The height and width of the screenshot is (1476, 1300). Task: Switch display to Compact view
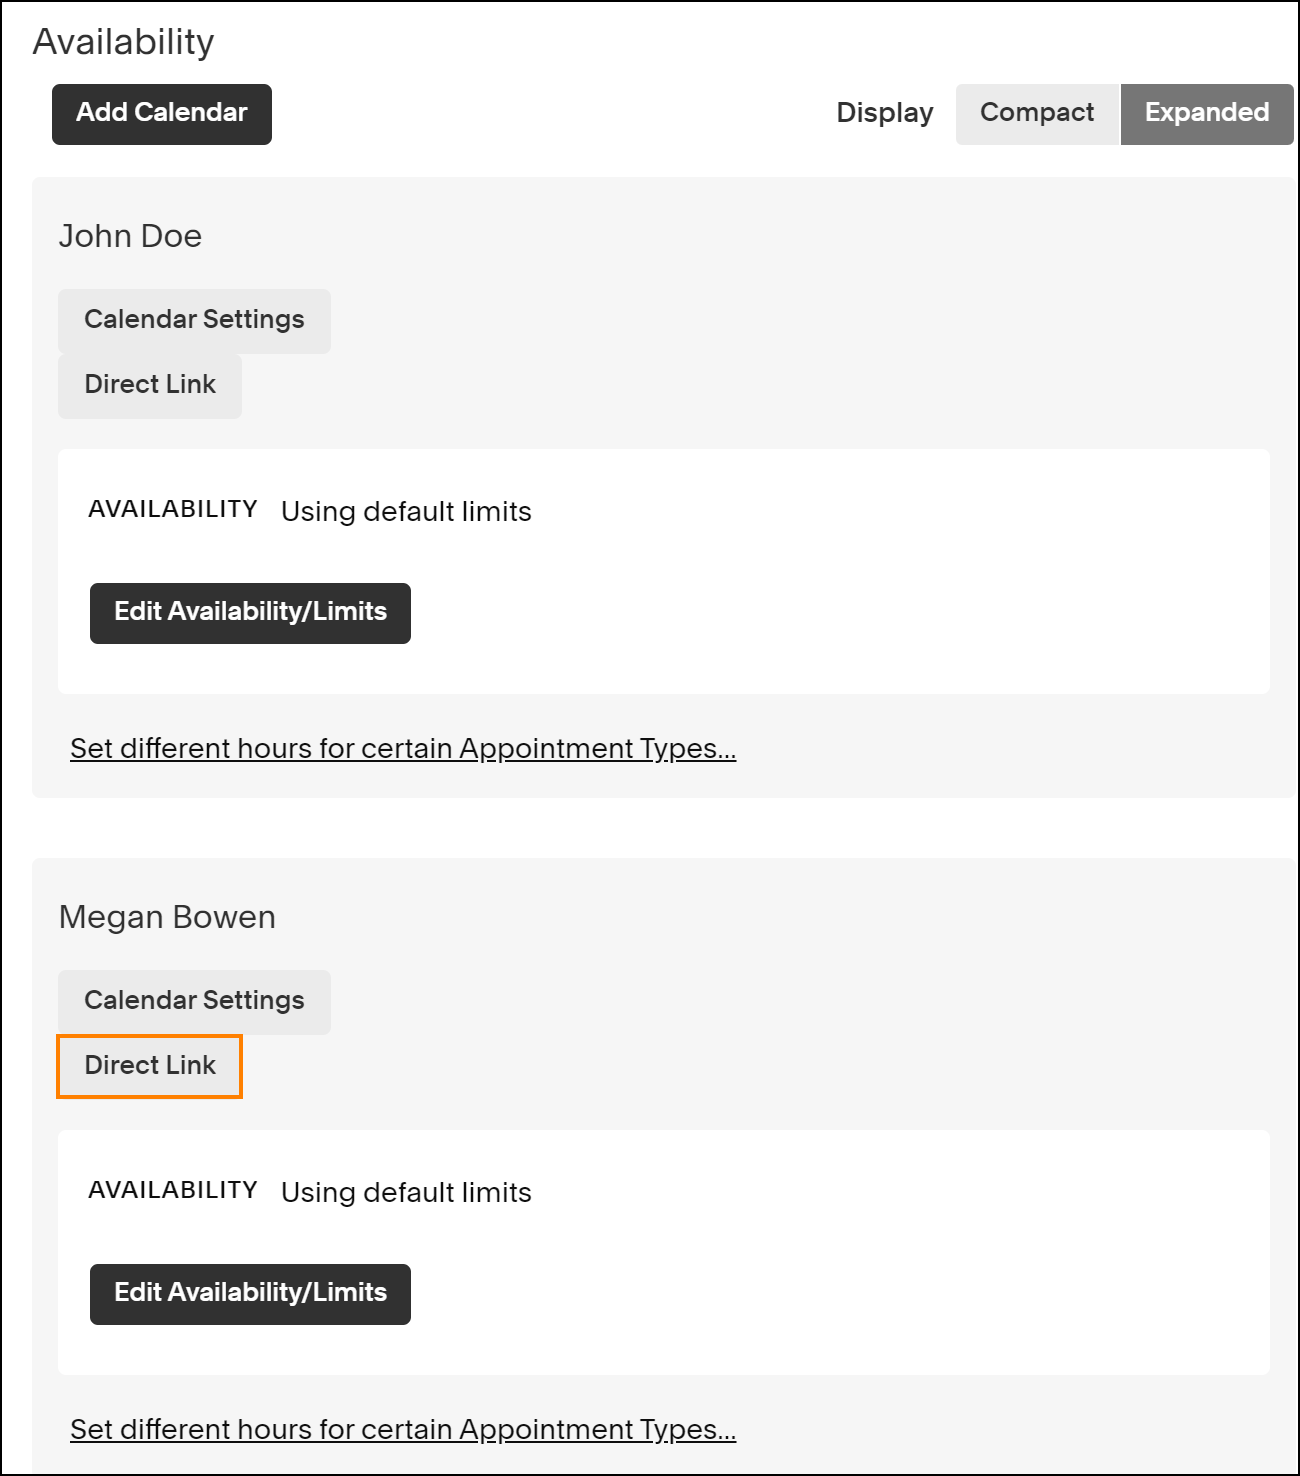click(x=1037, y=114)
